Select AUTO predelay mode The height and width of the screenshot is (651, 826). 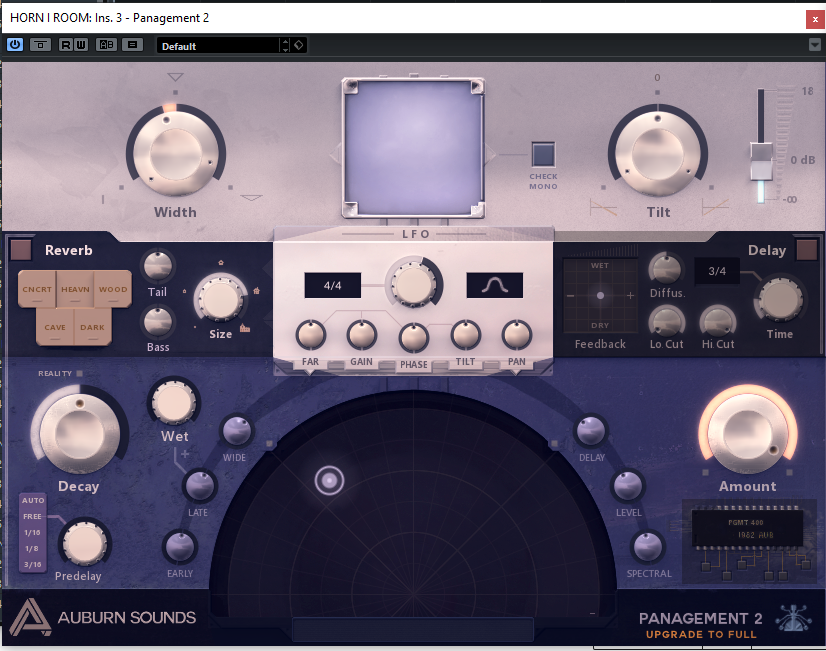pyautogui.click(x=33, y=500)
